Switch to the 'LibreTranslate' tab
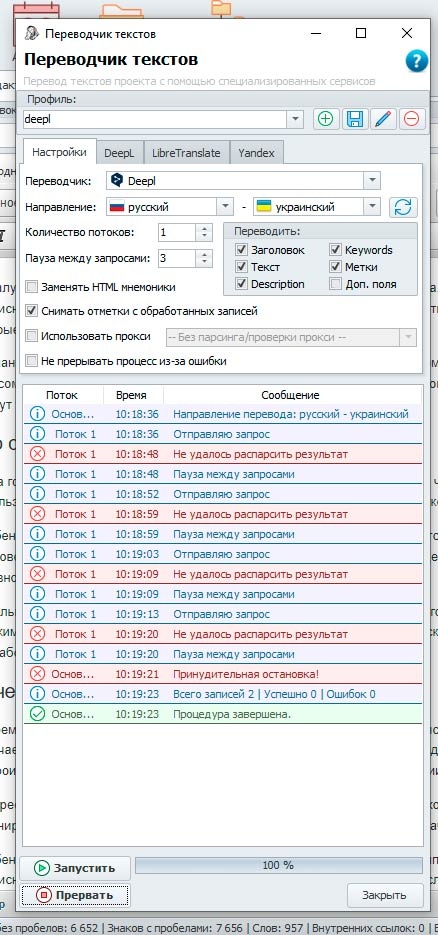 click(186, 153)
